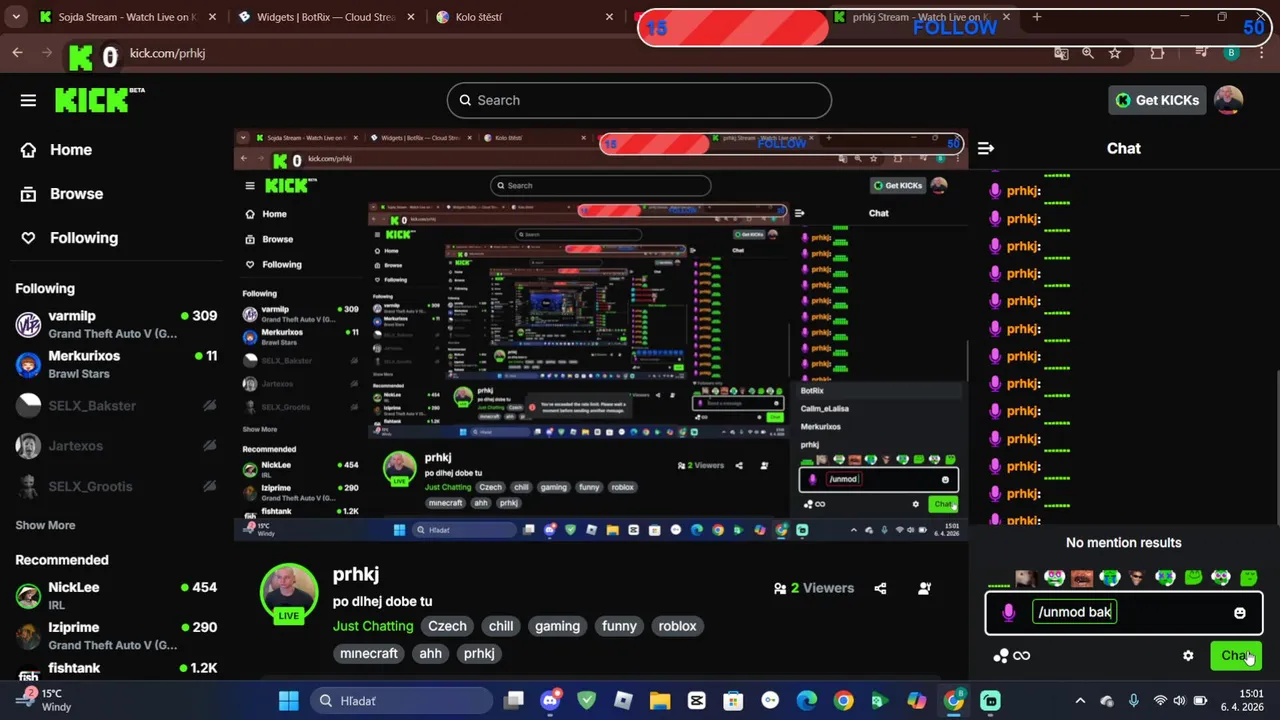
Task: Open SELX_Bakster offline channel
Action: [x=115, y=405]
